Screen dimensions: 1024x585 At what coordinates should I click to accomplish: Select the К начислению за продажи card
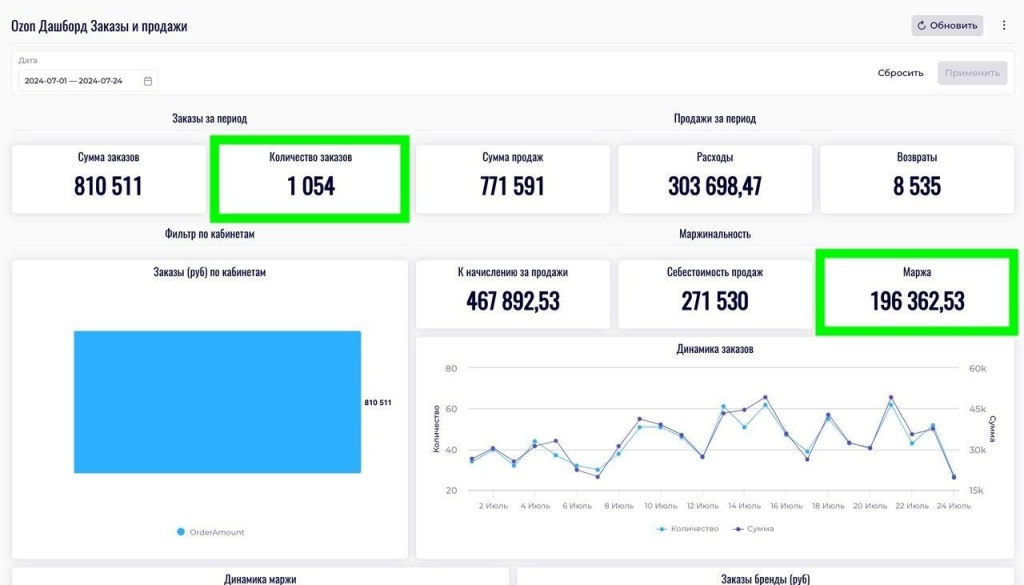tap(512, 293)
